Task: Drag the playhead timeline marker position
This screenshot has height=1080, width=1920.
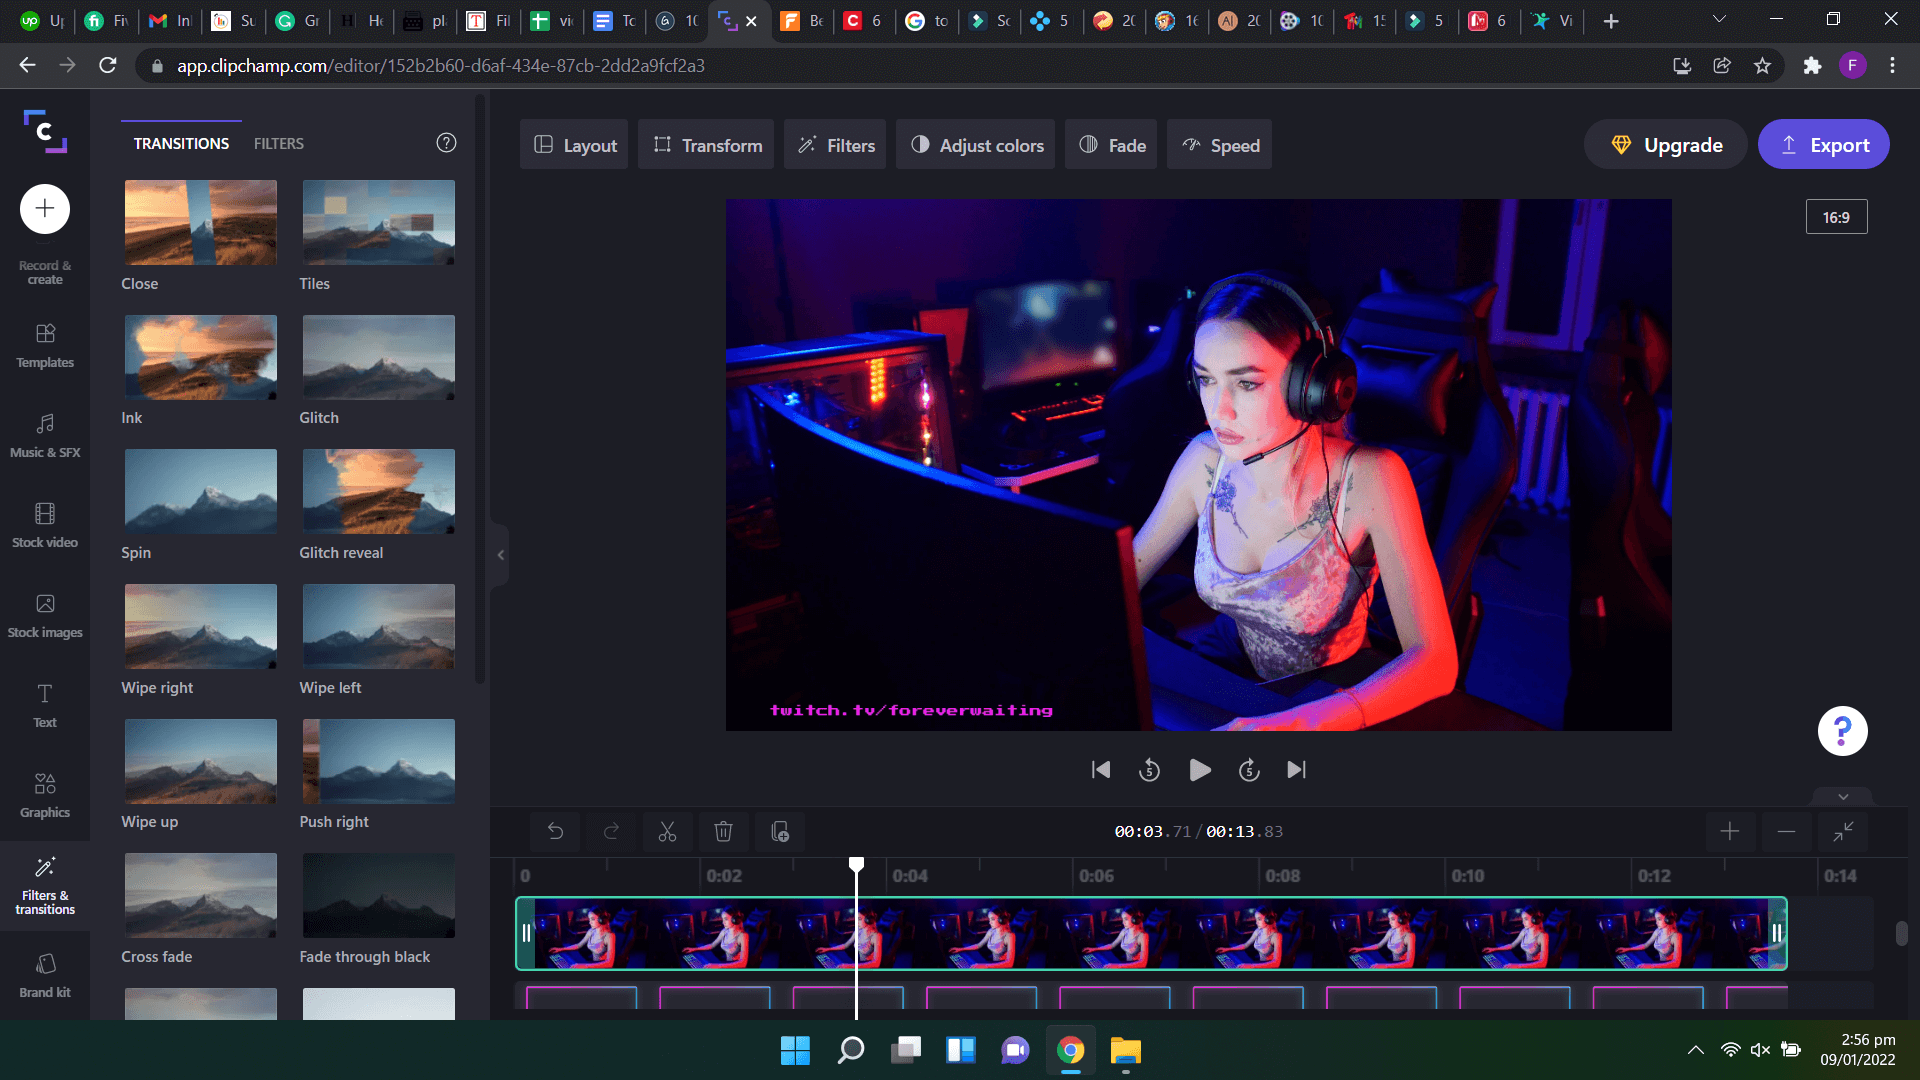Action: (856, 862)
